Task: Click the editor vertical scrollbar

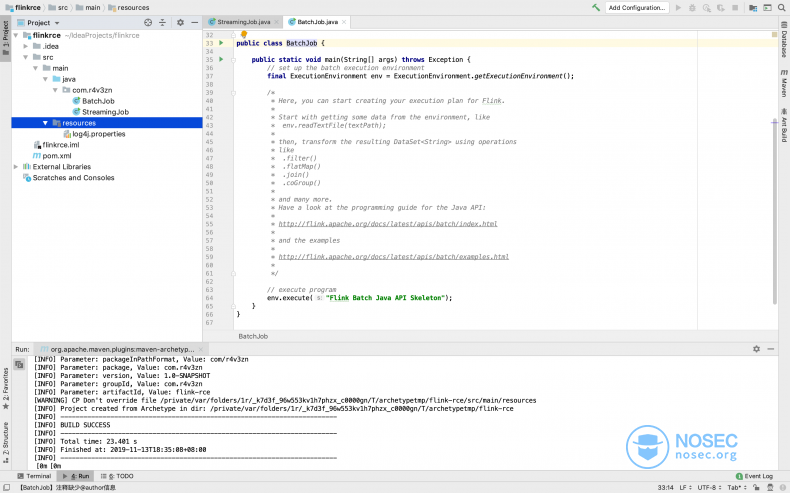Action: 774,213
